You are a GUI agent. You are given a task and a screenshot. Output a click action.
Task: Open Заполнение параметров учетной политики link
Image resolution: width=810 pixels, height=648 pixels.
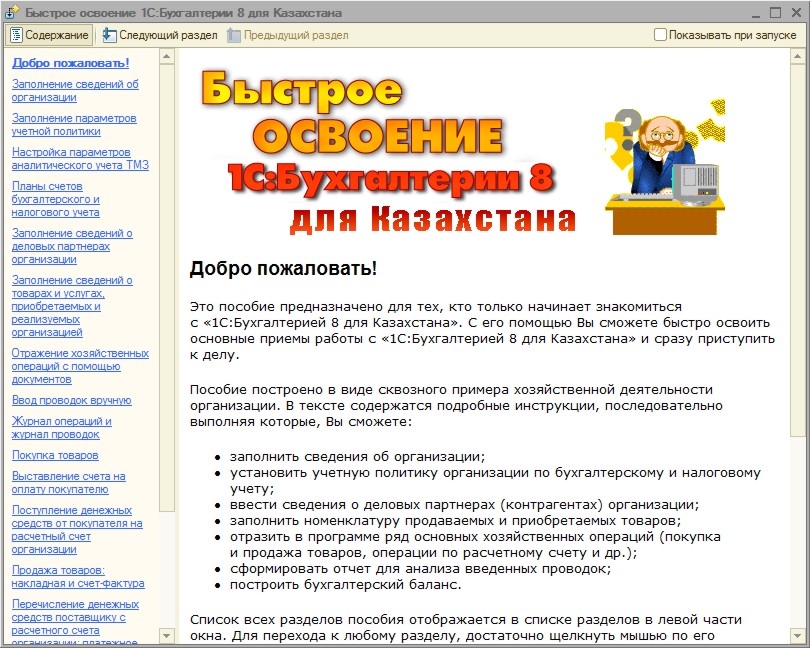(74, 124)
